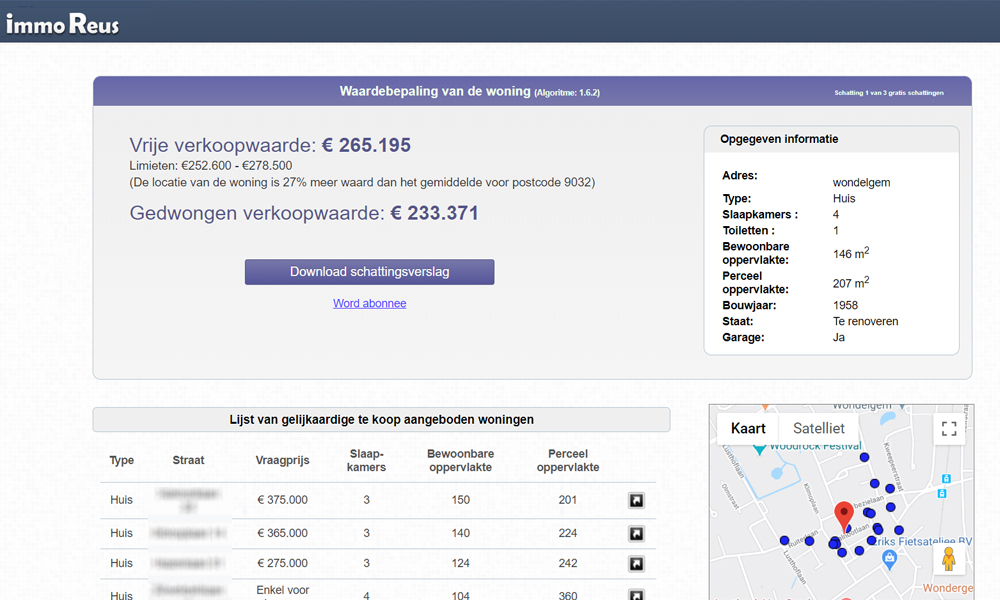Open the photo of the €275.000 listing
The height and width of the screenshot is (600, 1000).
[636, 563]
